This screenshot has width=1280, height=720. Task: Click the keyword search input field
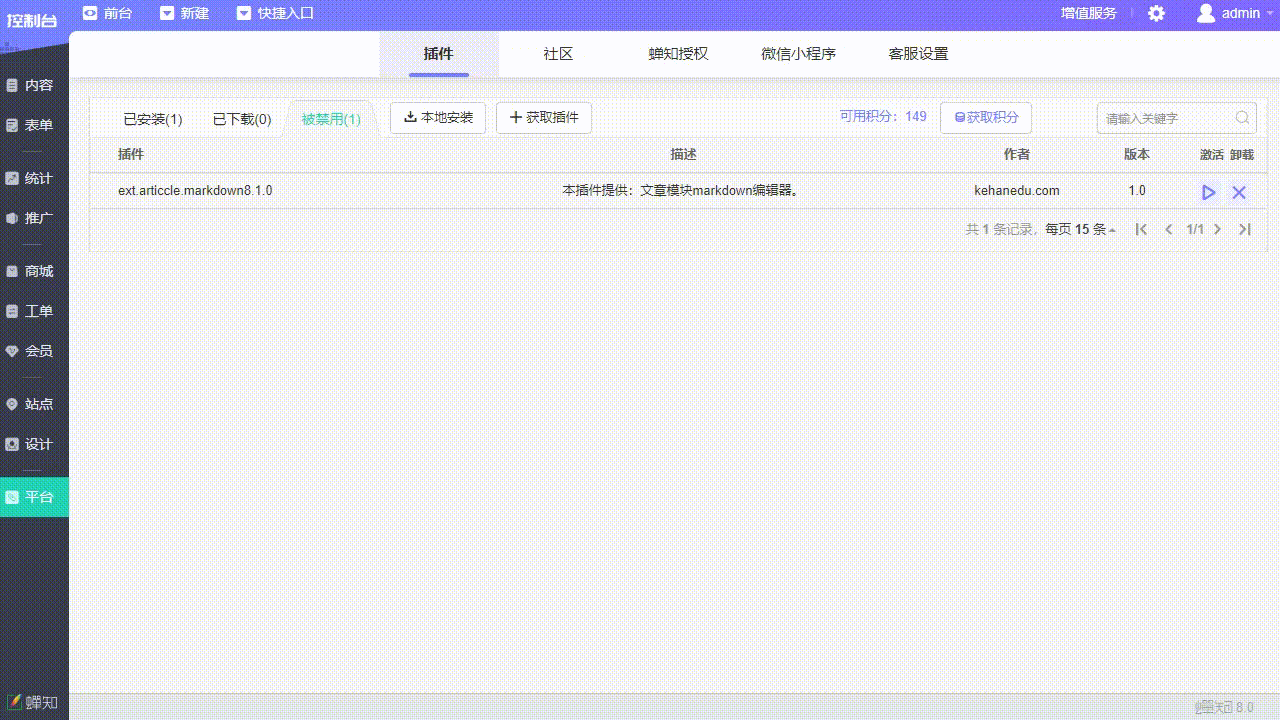pos(1165,118)
